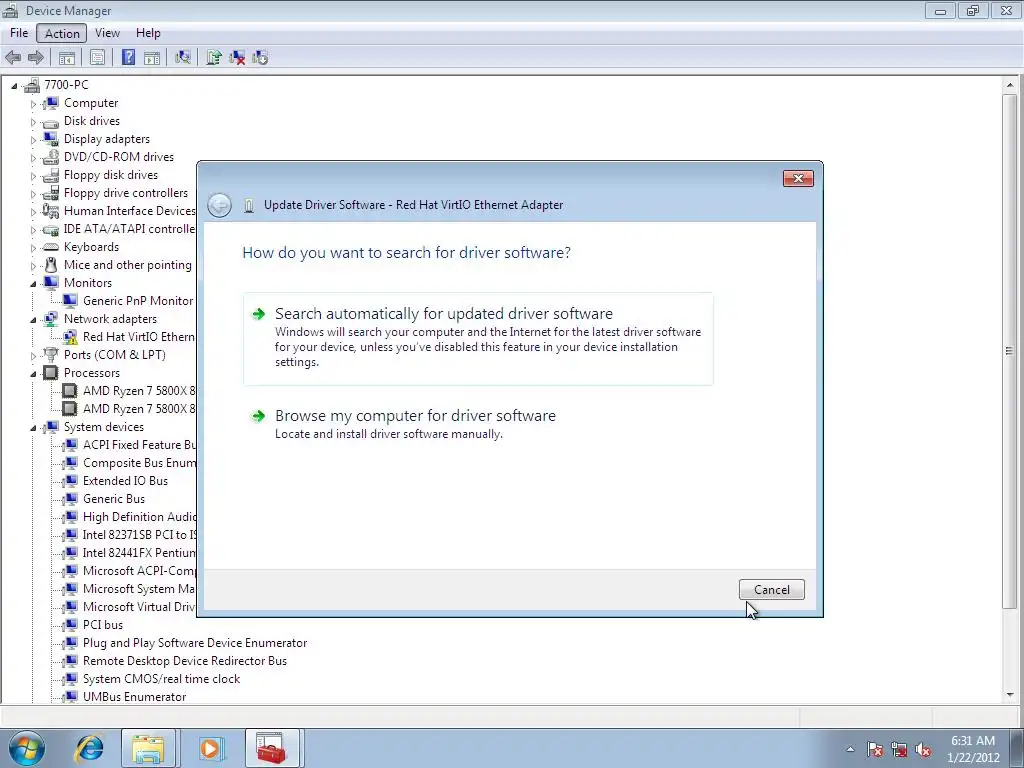Show hidden tray icons arrow
This screenshot has height=768, width=1024.
pos(850,749)
